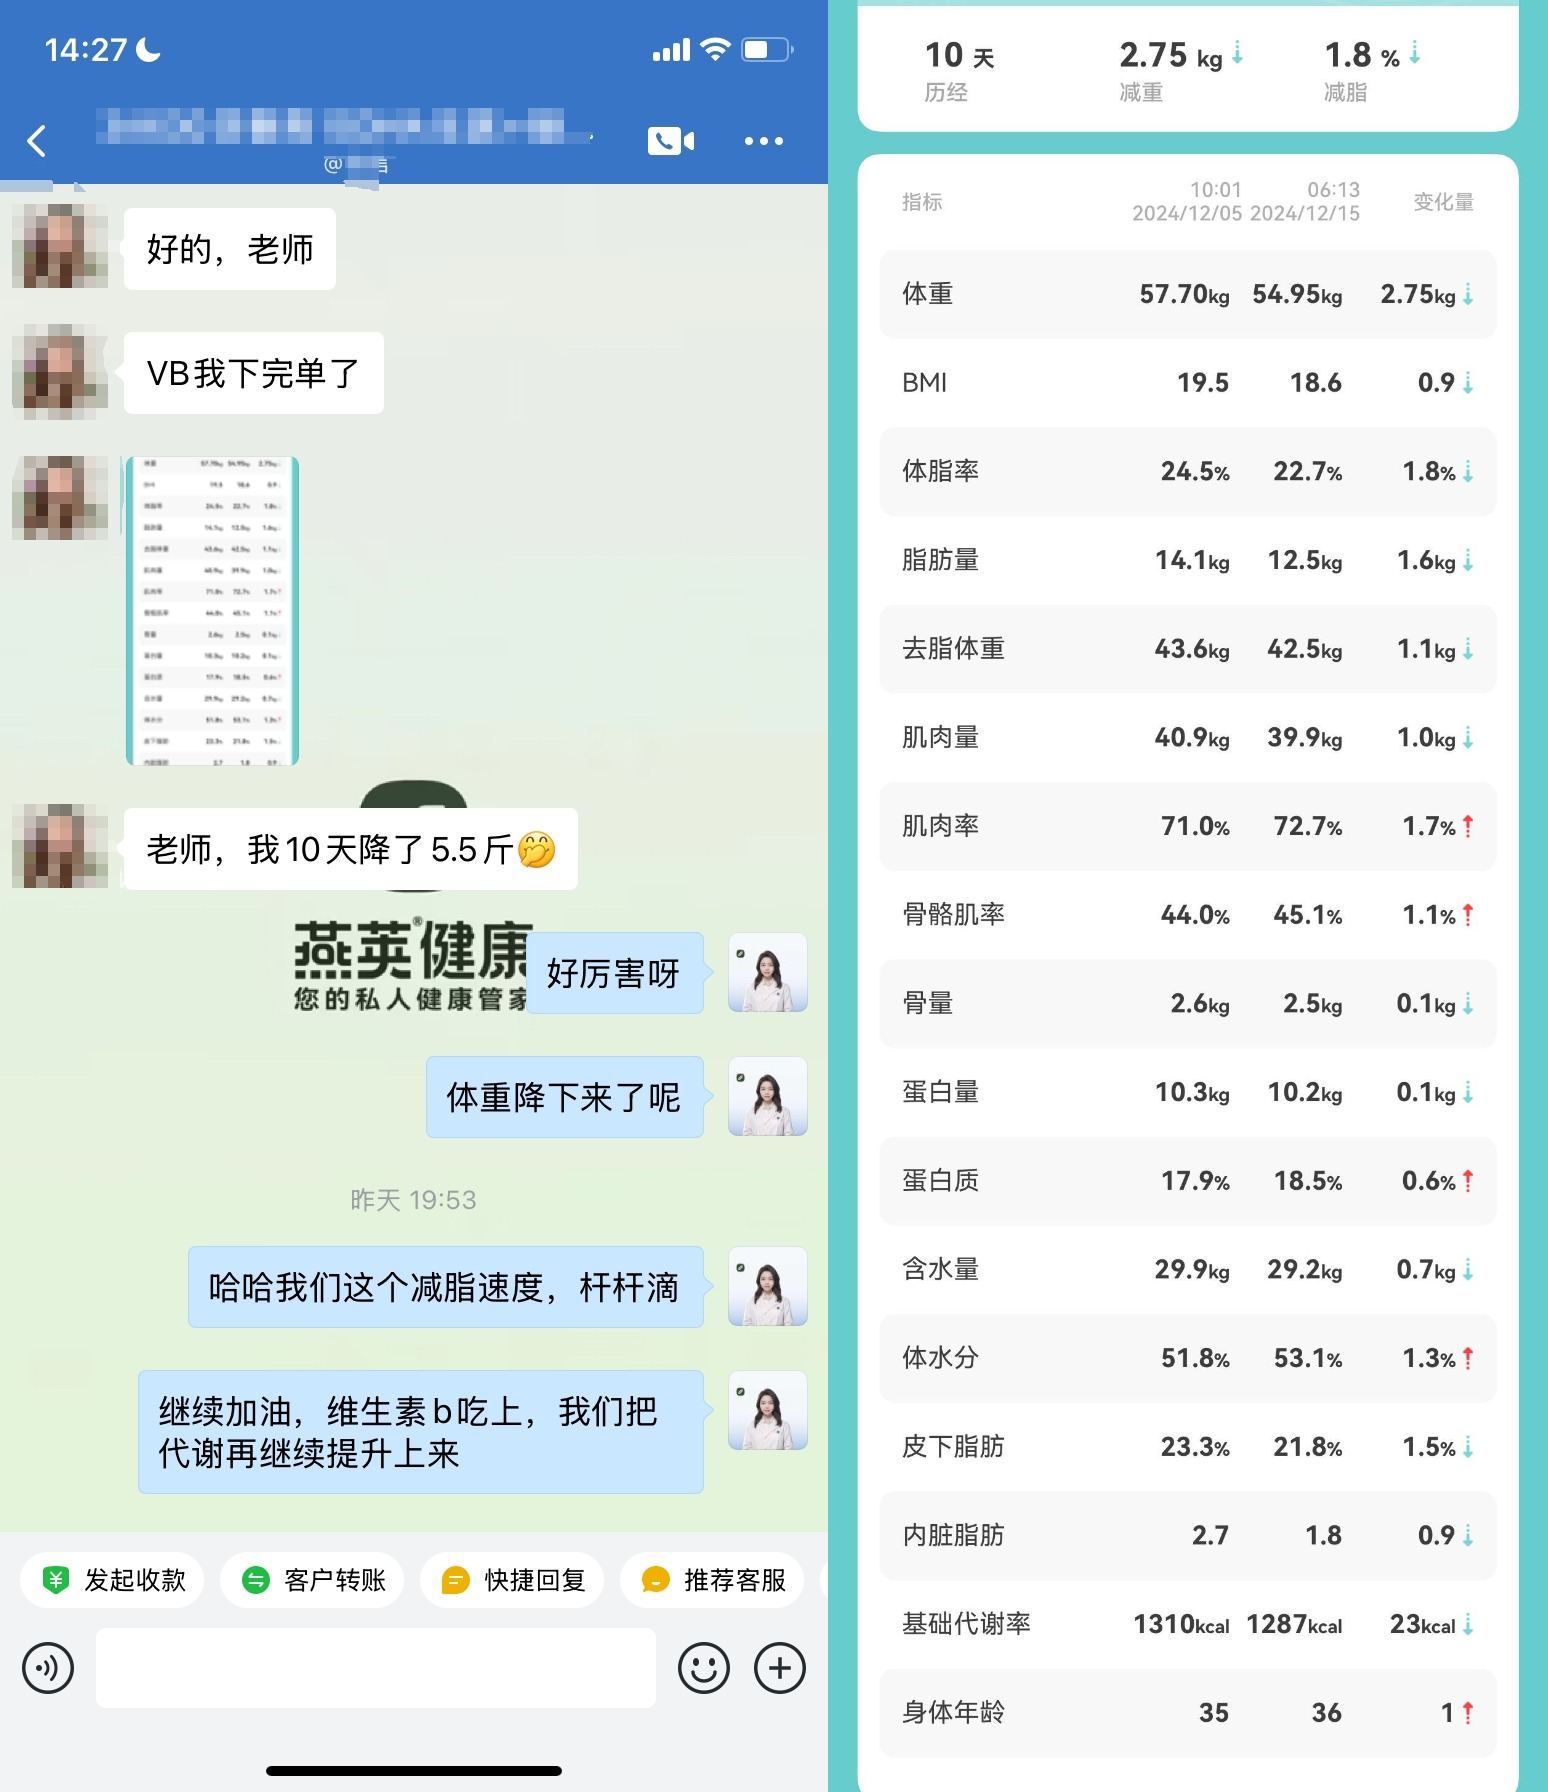Open the 体重 row in report
1548x1792 pixels.
coord(1188,294)
